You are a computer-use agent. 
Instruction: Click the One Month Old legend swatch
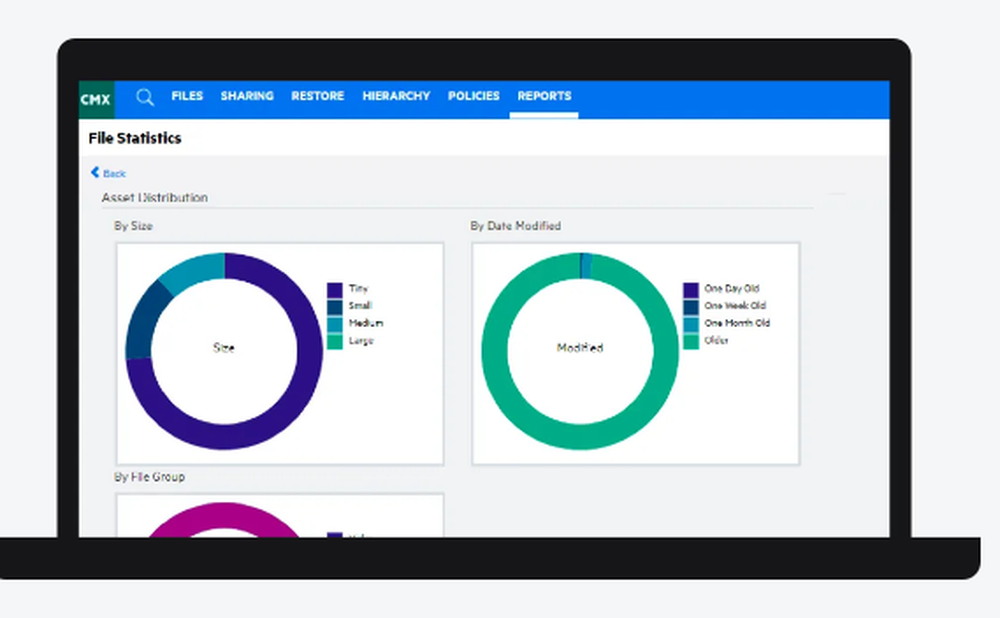(691, 324)
